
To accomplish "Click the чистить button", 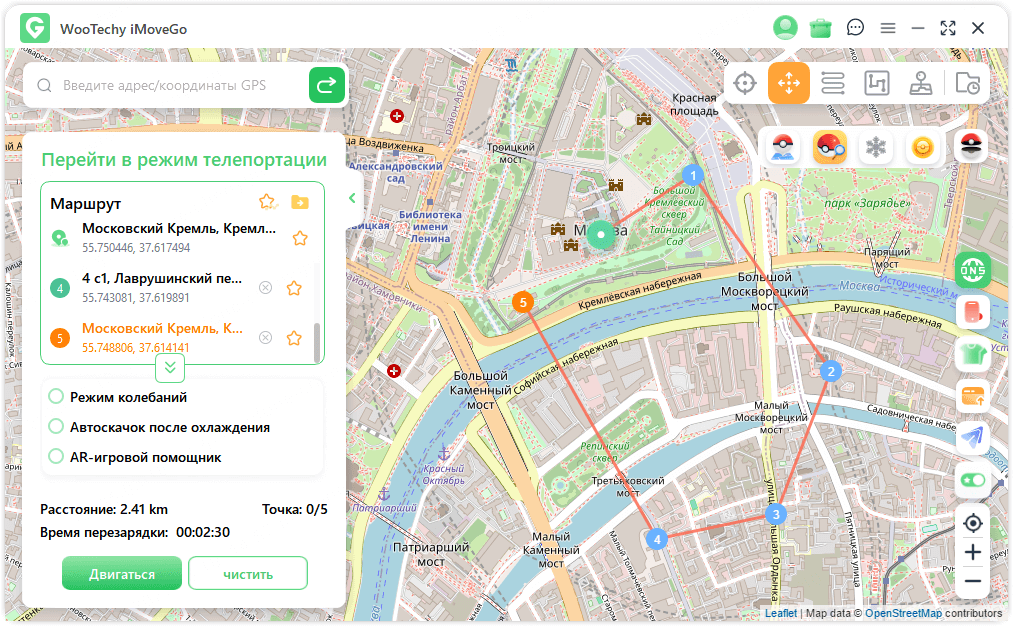I will tap(248, 574).
